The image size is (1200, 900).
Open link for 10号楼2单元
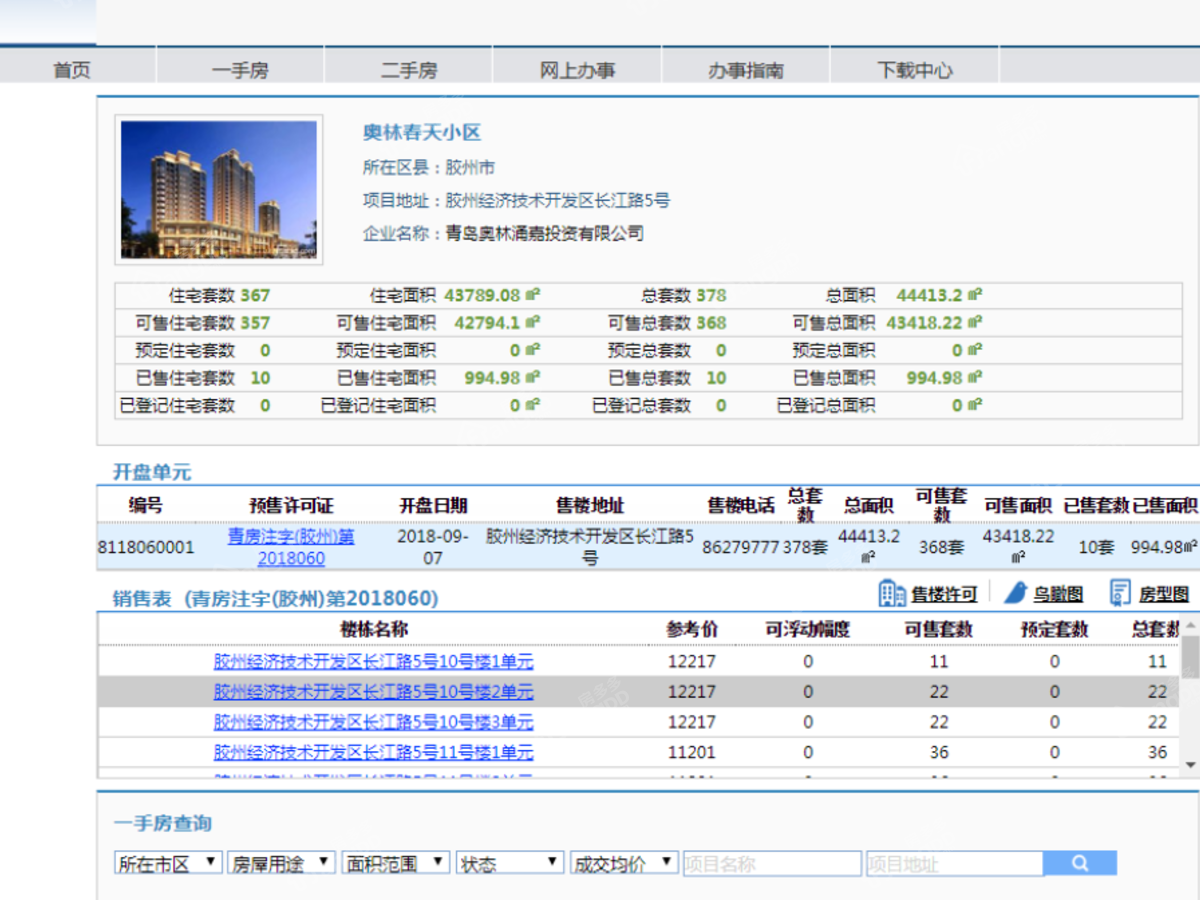373,691
